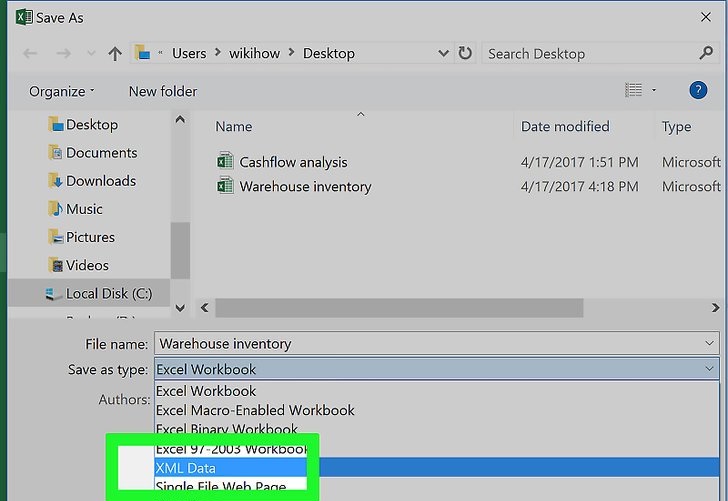This screenshot has width=728, height=501.
Task: Change view with the view icon
Action: (x=633, y=90)
